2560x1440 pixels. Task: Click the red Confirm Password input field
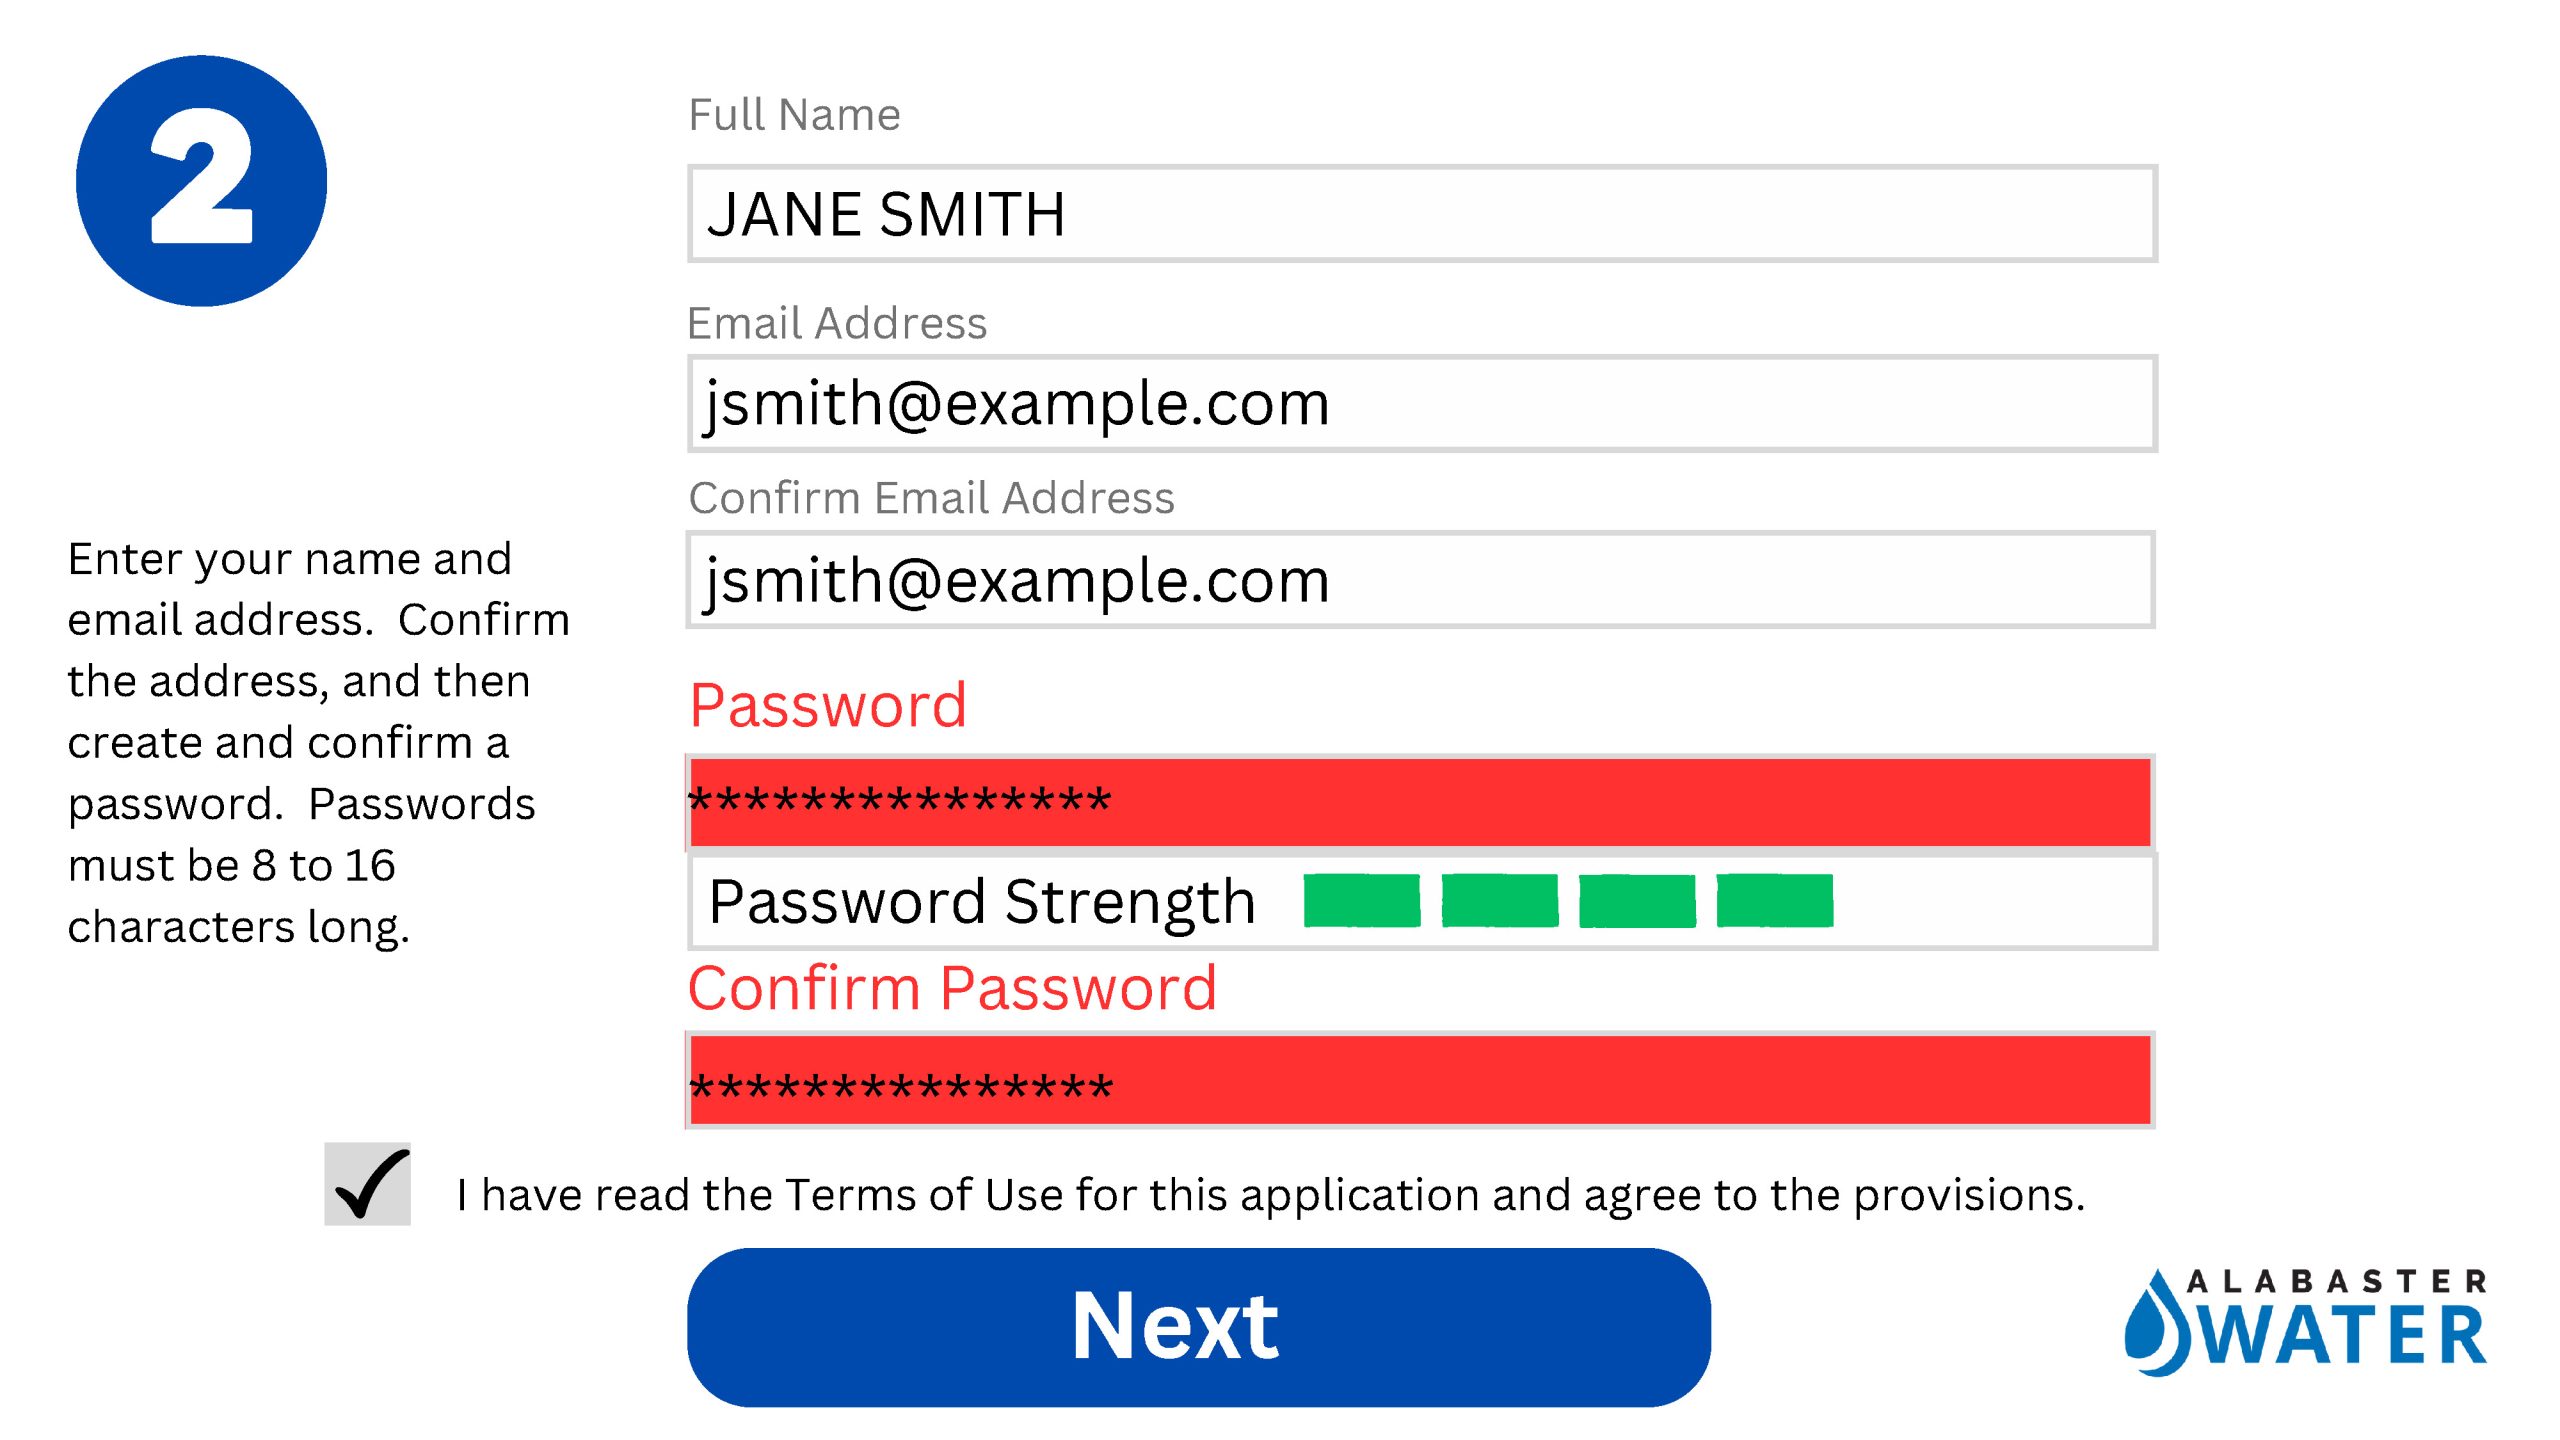1421,1080
